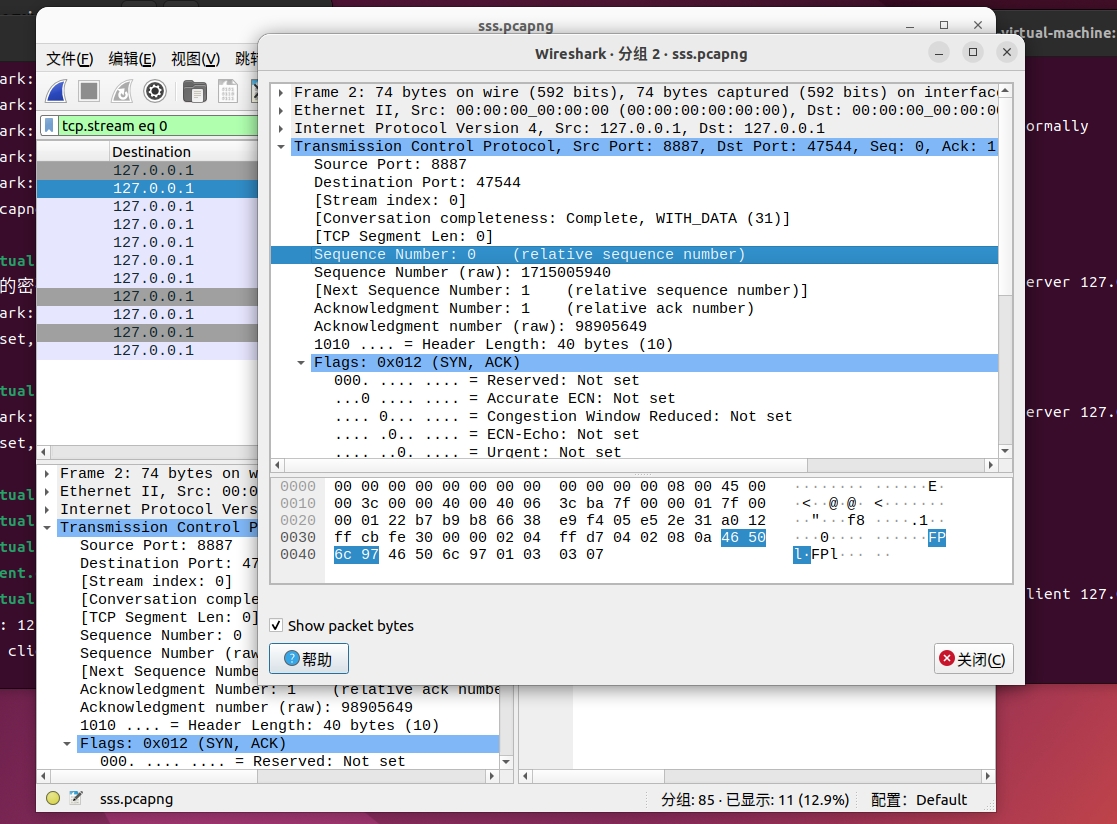The width and height of the screenshot is (1117, 824).
Task: Click the dialog tree horizontal scrollbar
Action: (634, 465)
